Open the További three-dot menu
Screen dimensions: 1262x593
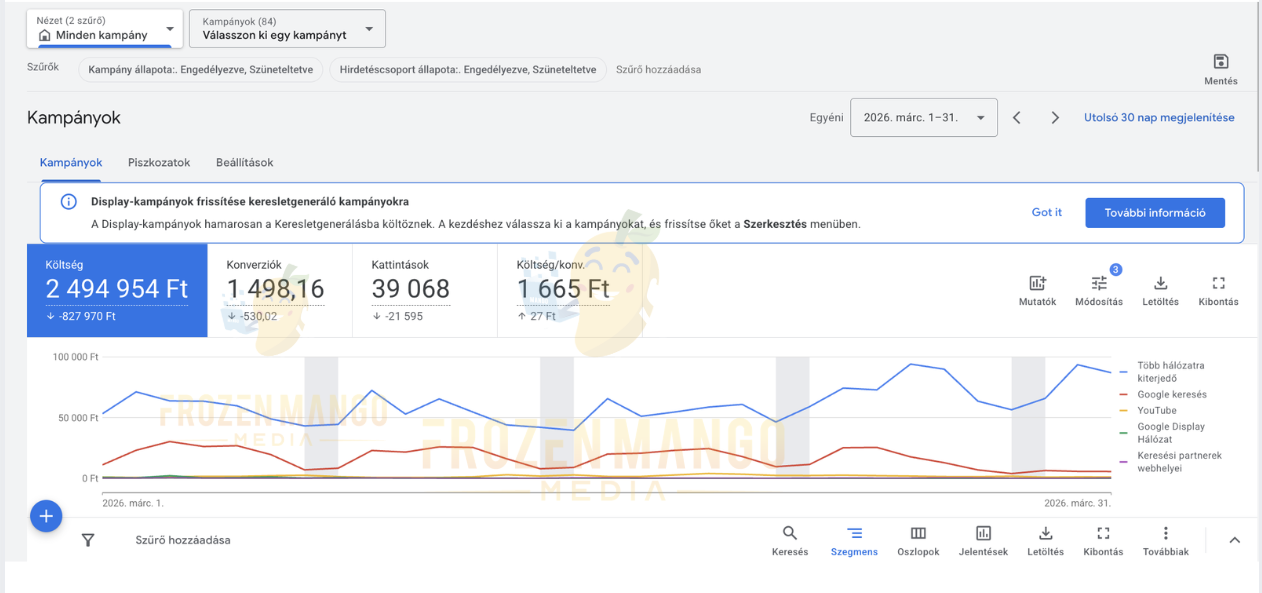point(1165,533)
